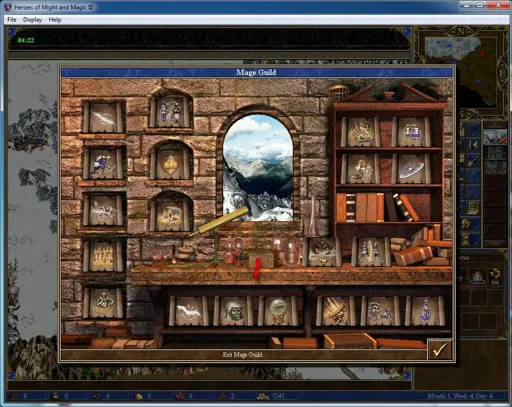512x407 pixels.
Task: View the golden claw scroll on bookshelf top shelf
Action: click(x=360, y=132)
